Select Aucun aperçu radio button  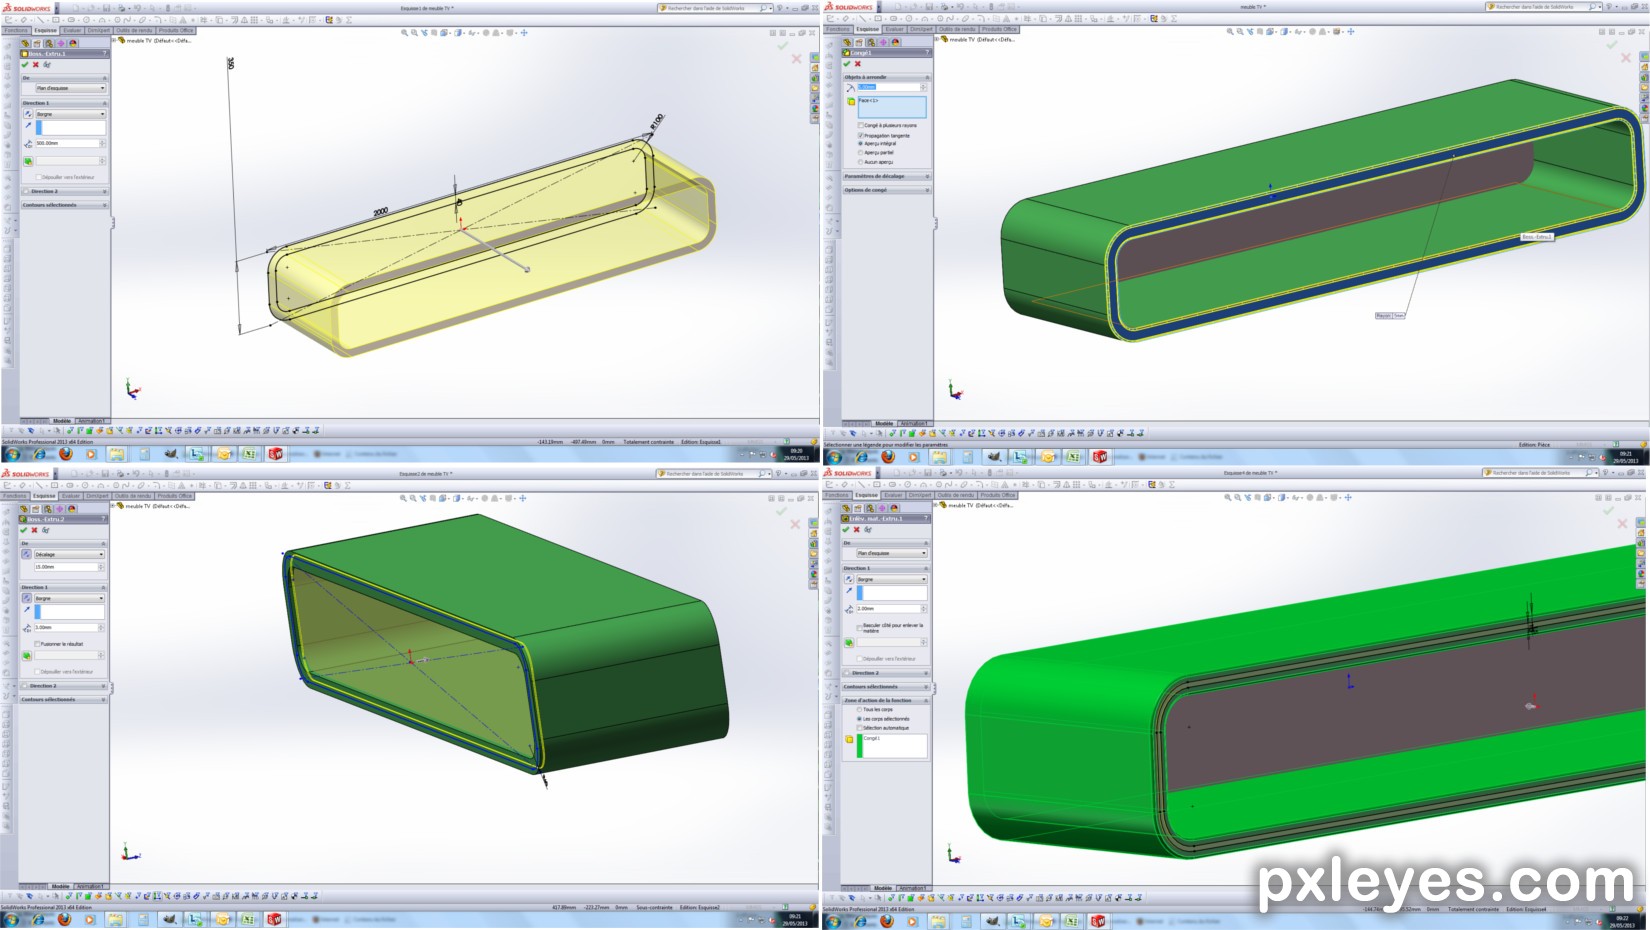860,162
